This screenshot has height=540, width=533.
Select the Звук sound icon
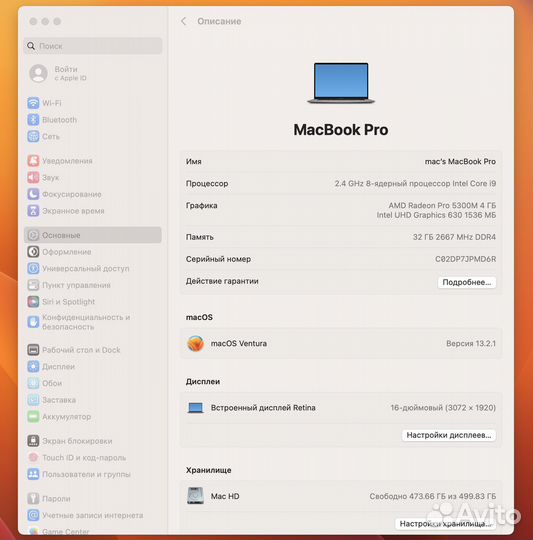(33, 177)
